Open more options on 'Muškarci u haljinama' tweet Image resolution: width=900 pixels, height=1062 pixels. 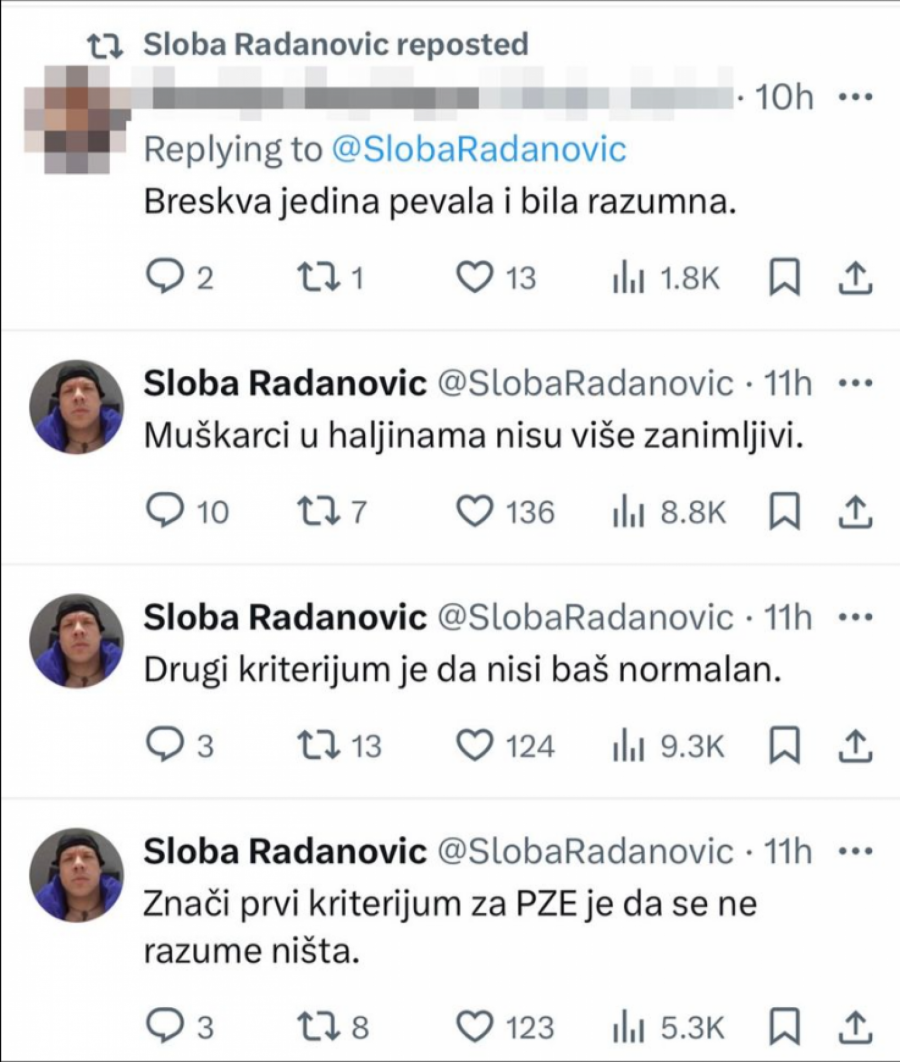854,385
